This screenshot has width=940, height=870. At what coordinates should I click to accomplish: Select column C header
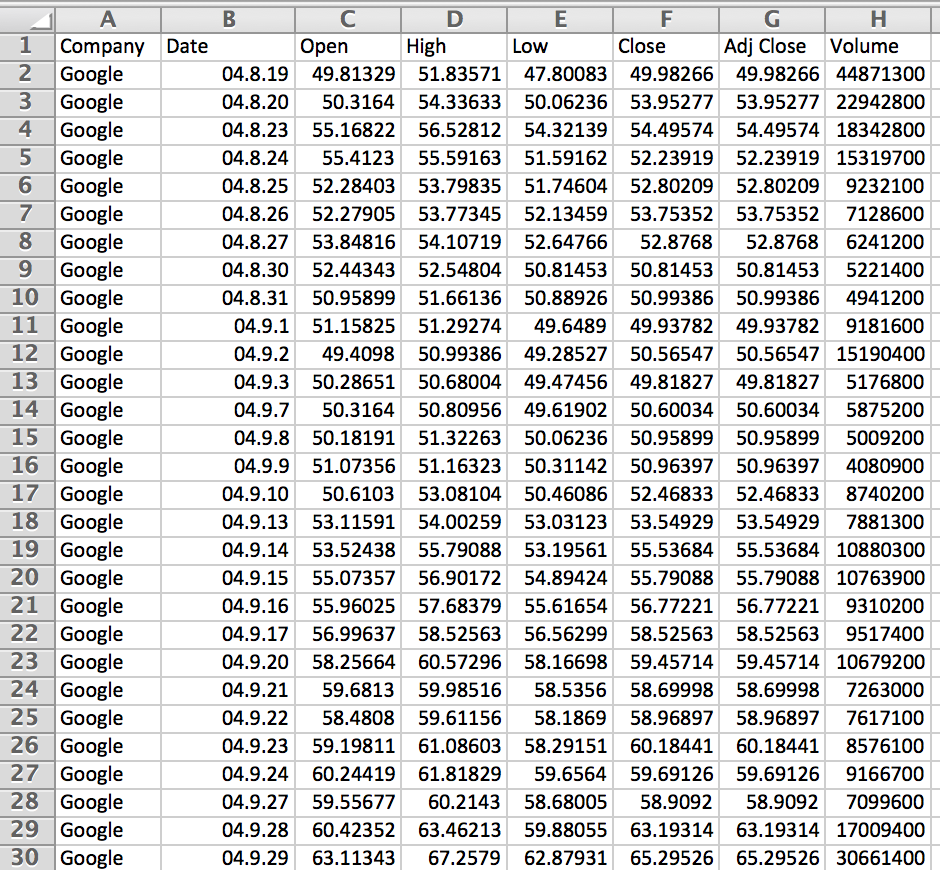pos(348,20)
